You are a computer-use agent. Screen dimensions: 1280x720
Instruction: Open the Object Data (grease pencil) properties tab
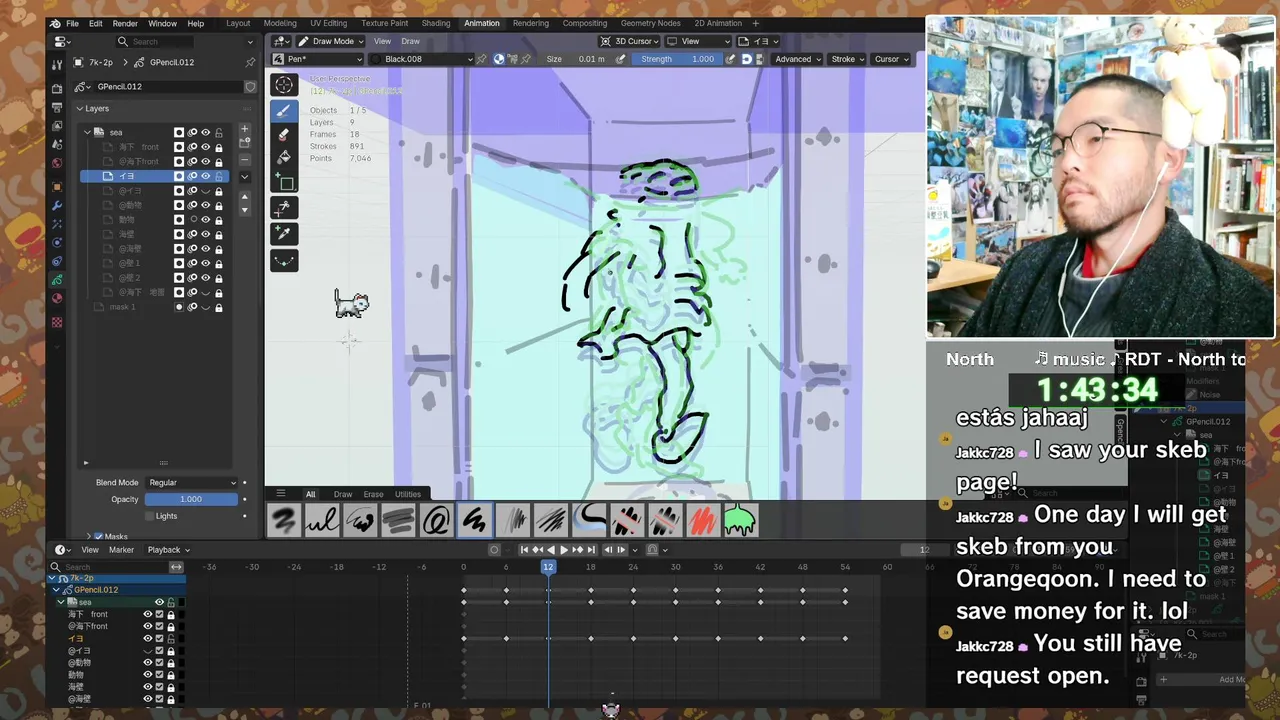[x=57, y=279]
